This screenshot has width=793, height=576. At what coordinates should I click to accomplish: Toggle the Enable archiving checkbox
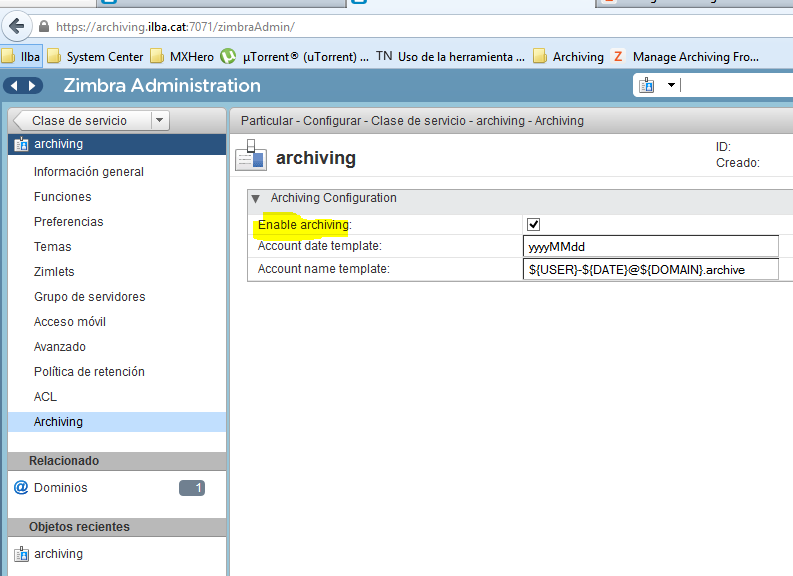coord(533,224)
